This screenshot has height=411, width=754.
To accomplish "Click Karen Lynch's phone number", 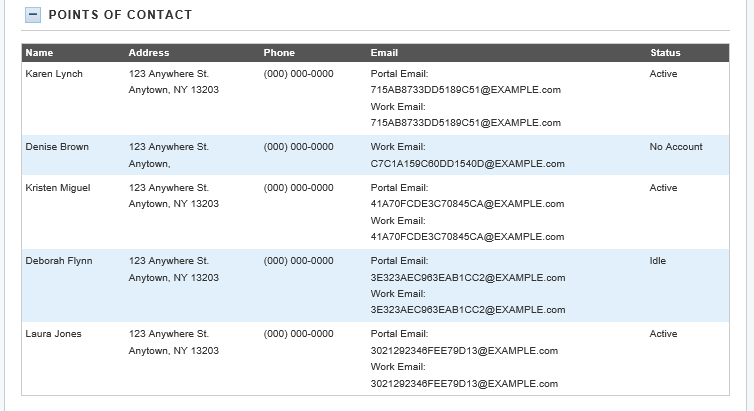I will coord(298,74).
